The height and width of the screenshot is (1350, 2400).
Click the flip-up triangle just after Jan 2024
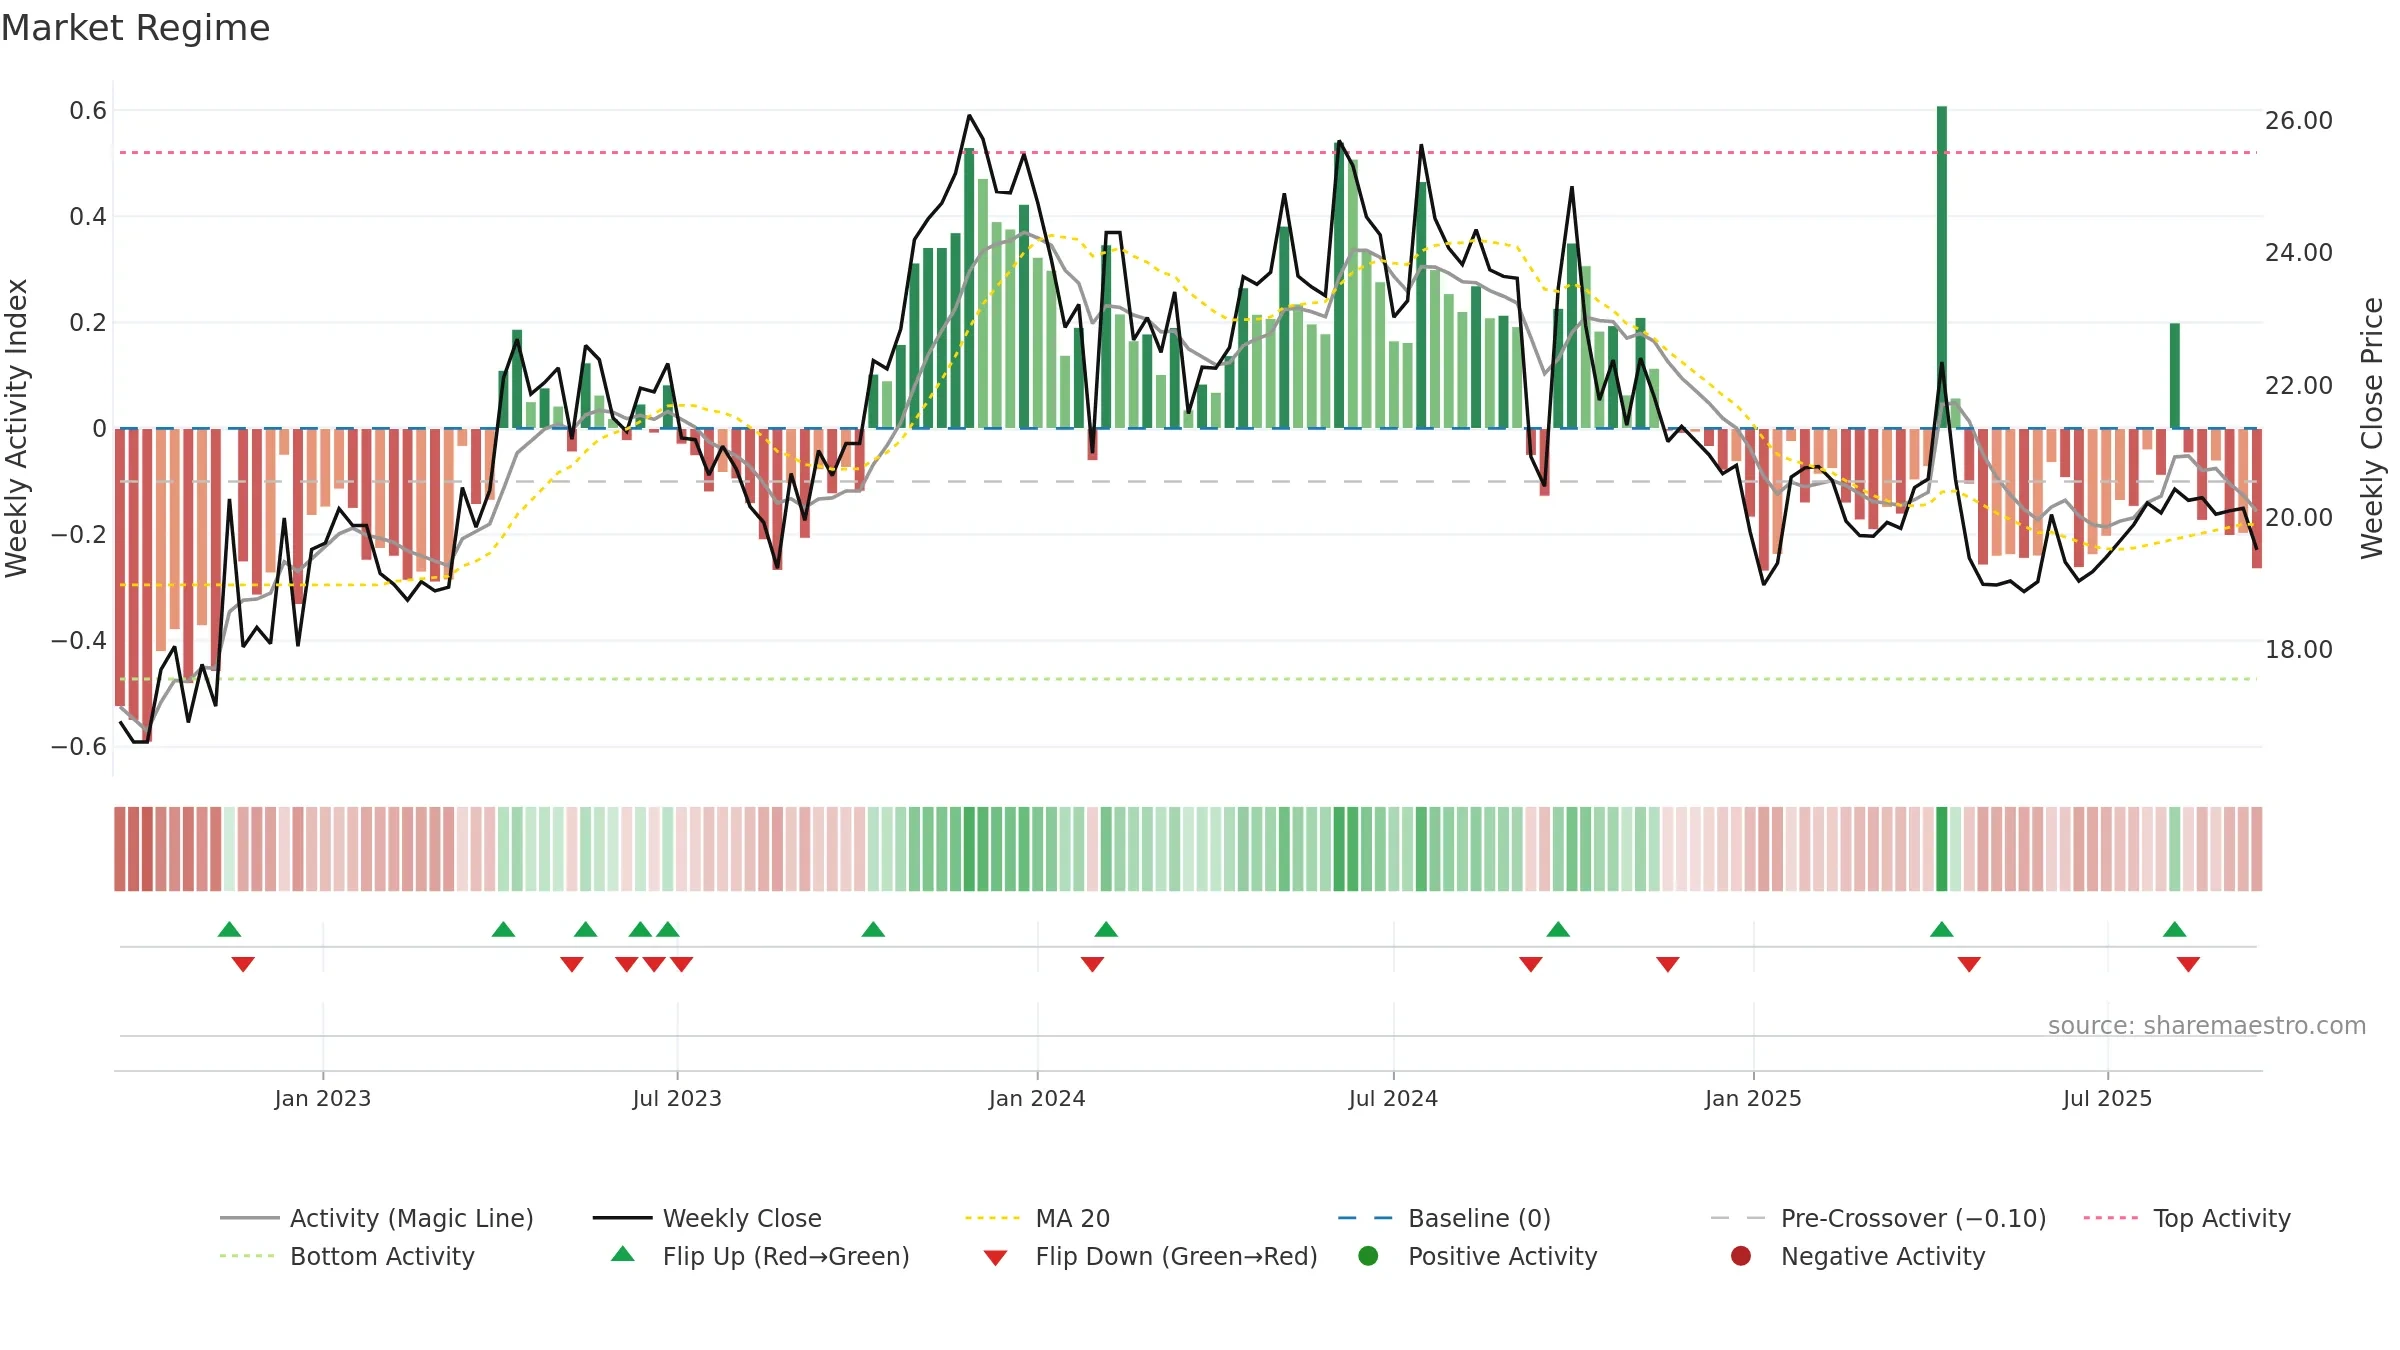pos(1106,929)
